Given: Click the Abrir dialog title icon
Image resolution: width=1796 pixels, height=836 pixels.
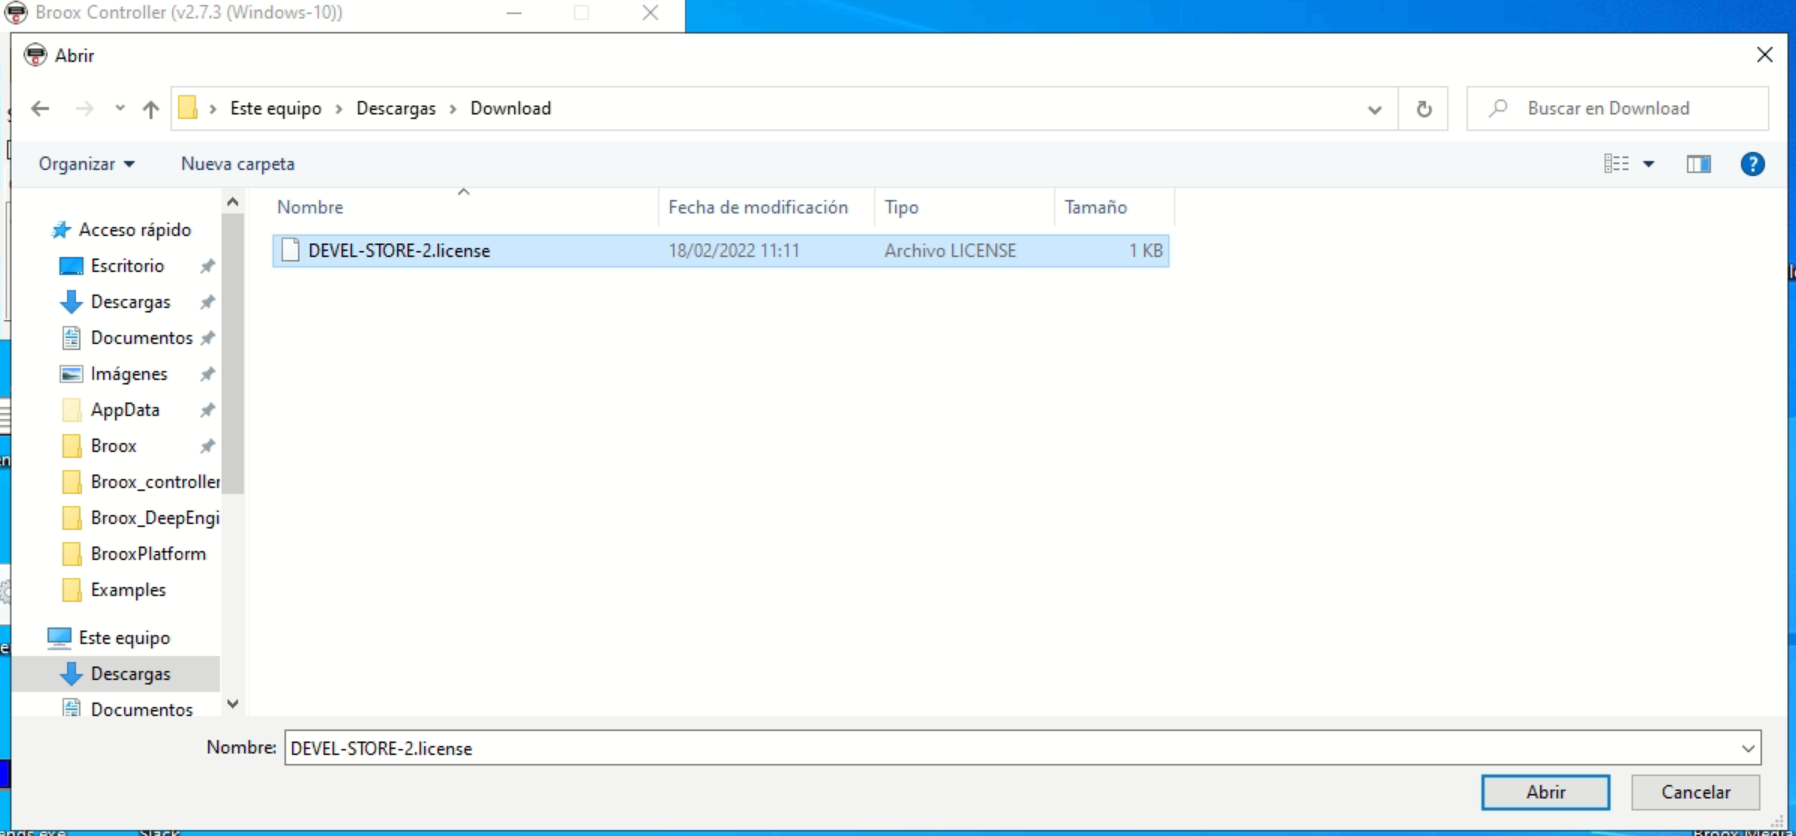Looking at the screenshot, I should tap(36, 55).
